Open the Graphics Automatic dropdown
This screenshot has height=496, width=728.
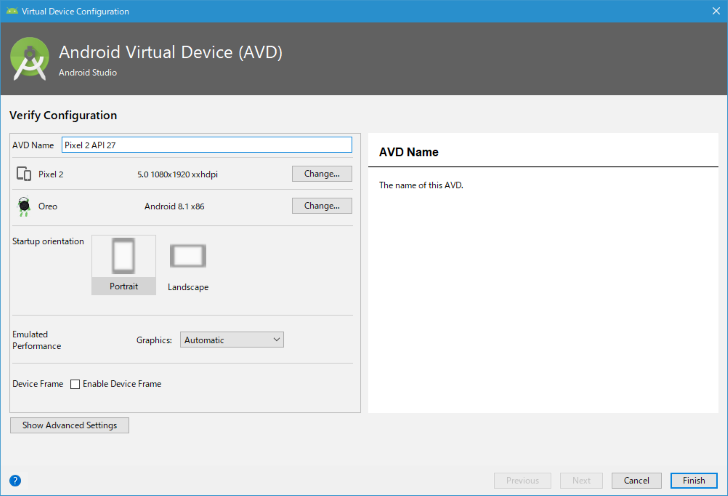coord(232,339)
